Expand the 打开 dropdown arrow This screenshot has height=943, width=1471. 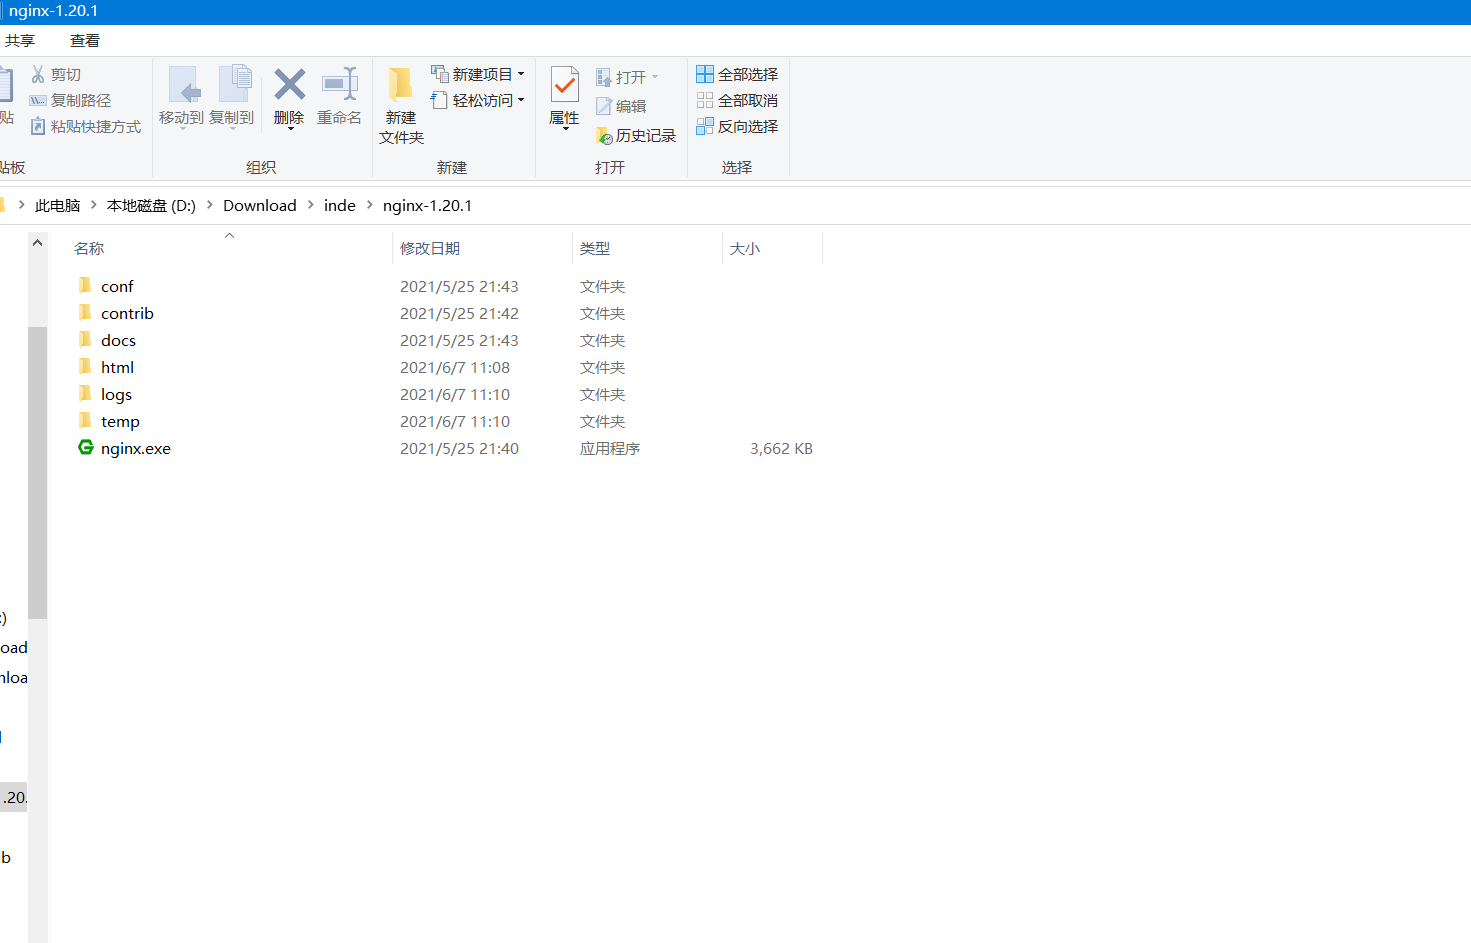point(654,76)
